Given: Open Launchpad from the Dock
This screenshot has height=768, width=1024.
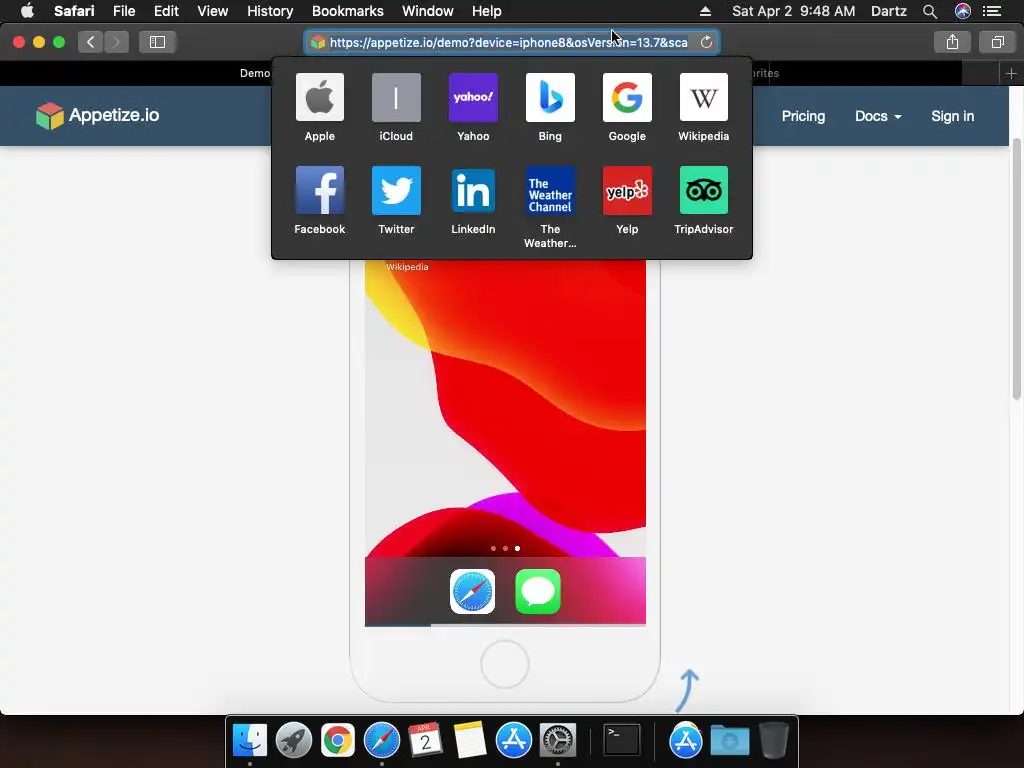Looking at the screenshot, I should pyautogui.click(x=293, y=740).
